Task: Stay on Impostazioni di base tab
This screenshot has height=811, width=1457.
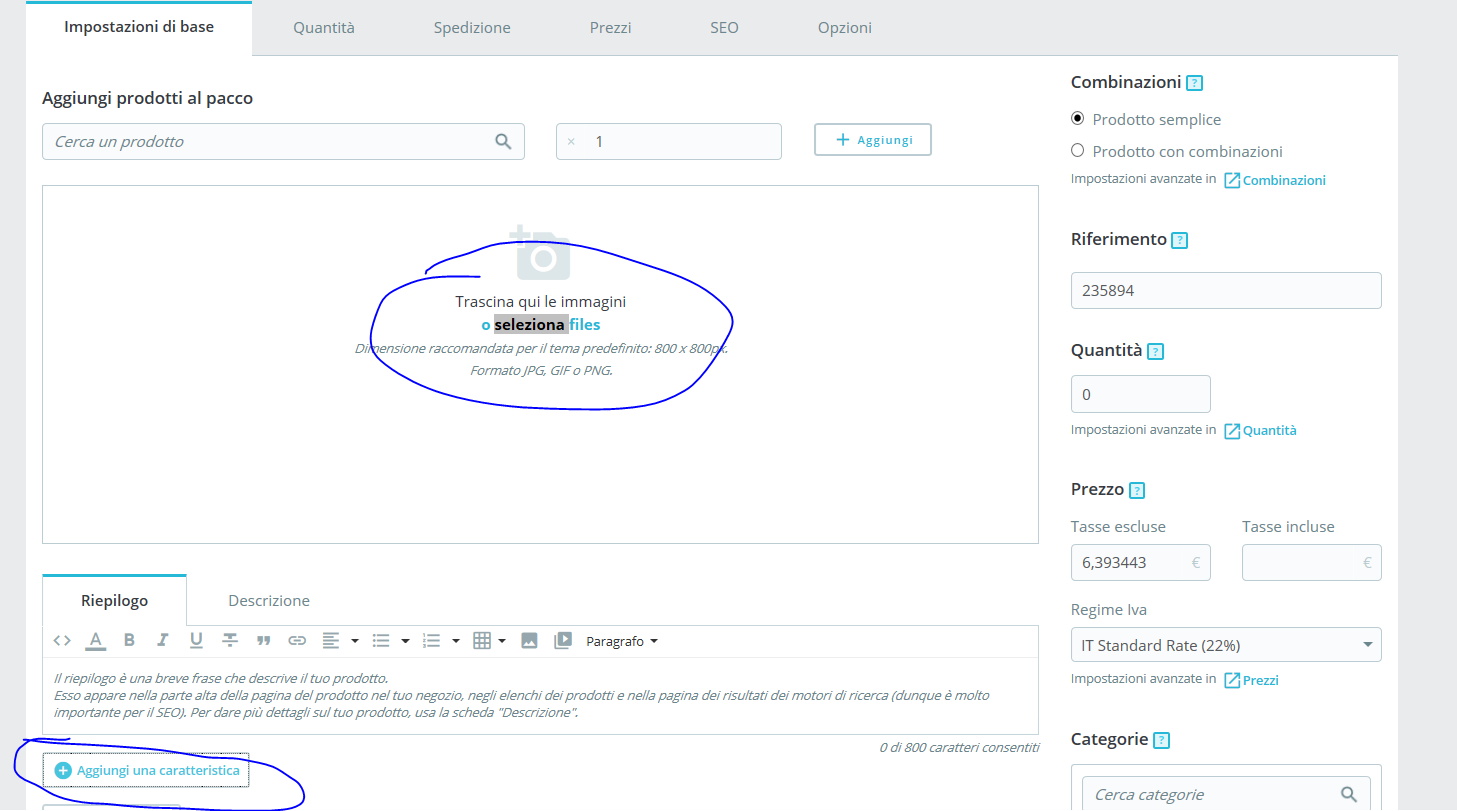Action: click(139, 27)
